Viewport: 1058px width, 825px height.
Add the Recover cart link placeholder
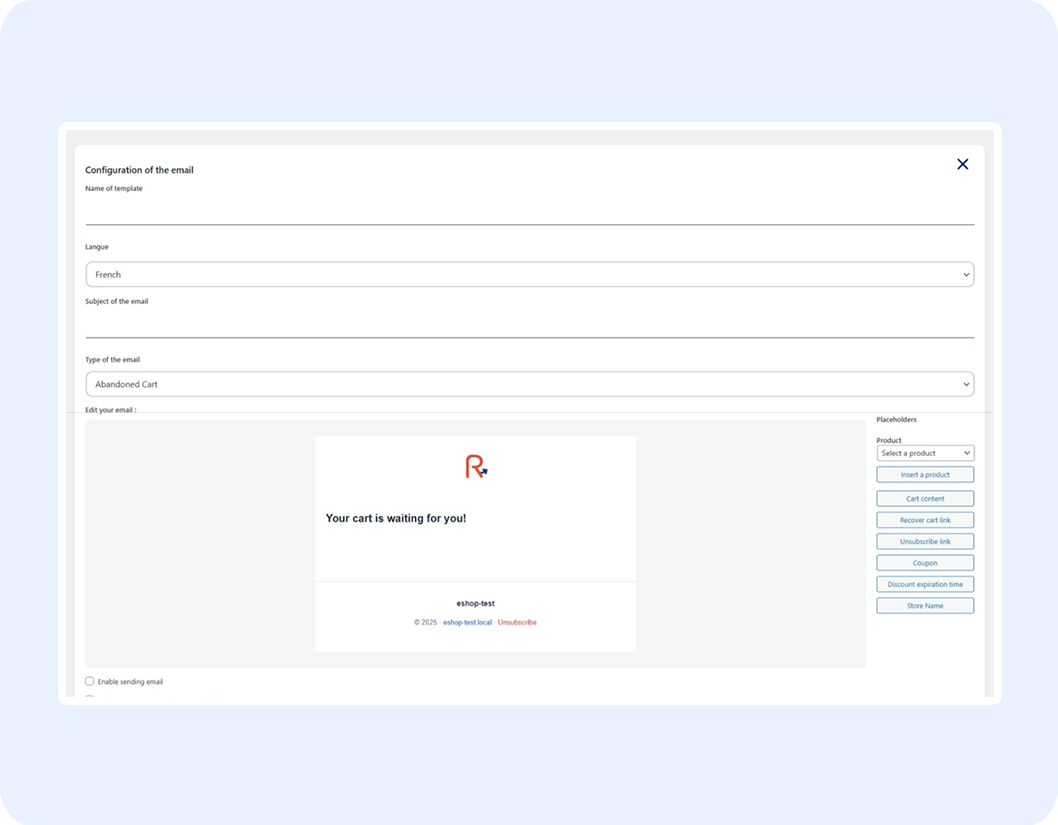tap(925, 520)
